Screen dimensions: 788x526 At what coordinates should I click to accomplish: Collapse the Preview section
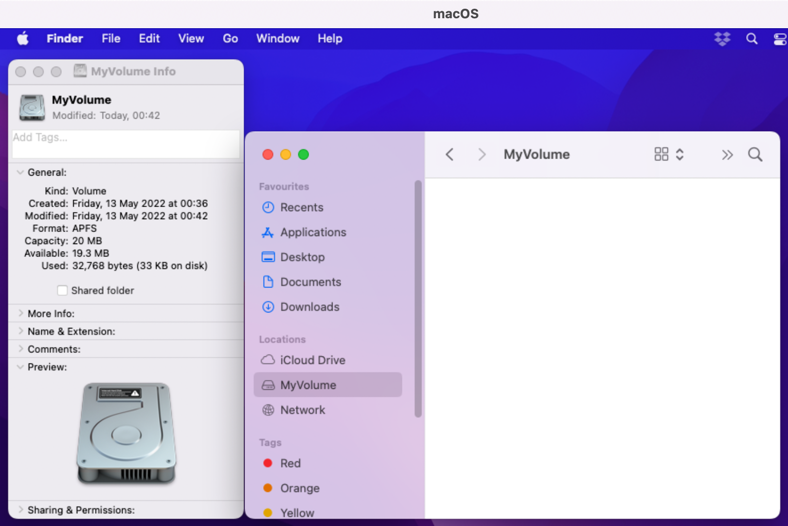pyautogui.click(x=21, y=368)
